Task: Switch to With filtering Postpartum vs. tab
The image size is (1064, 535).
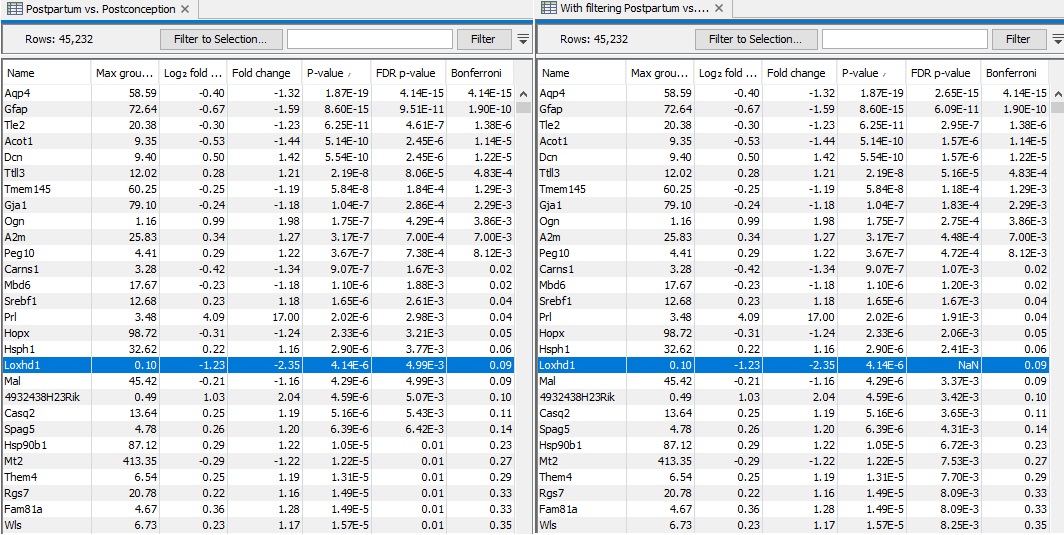Action: coord(634,9)
